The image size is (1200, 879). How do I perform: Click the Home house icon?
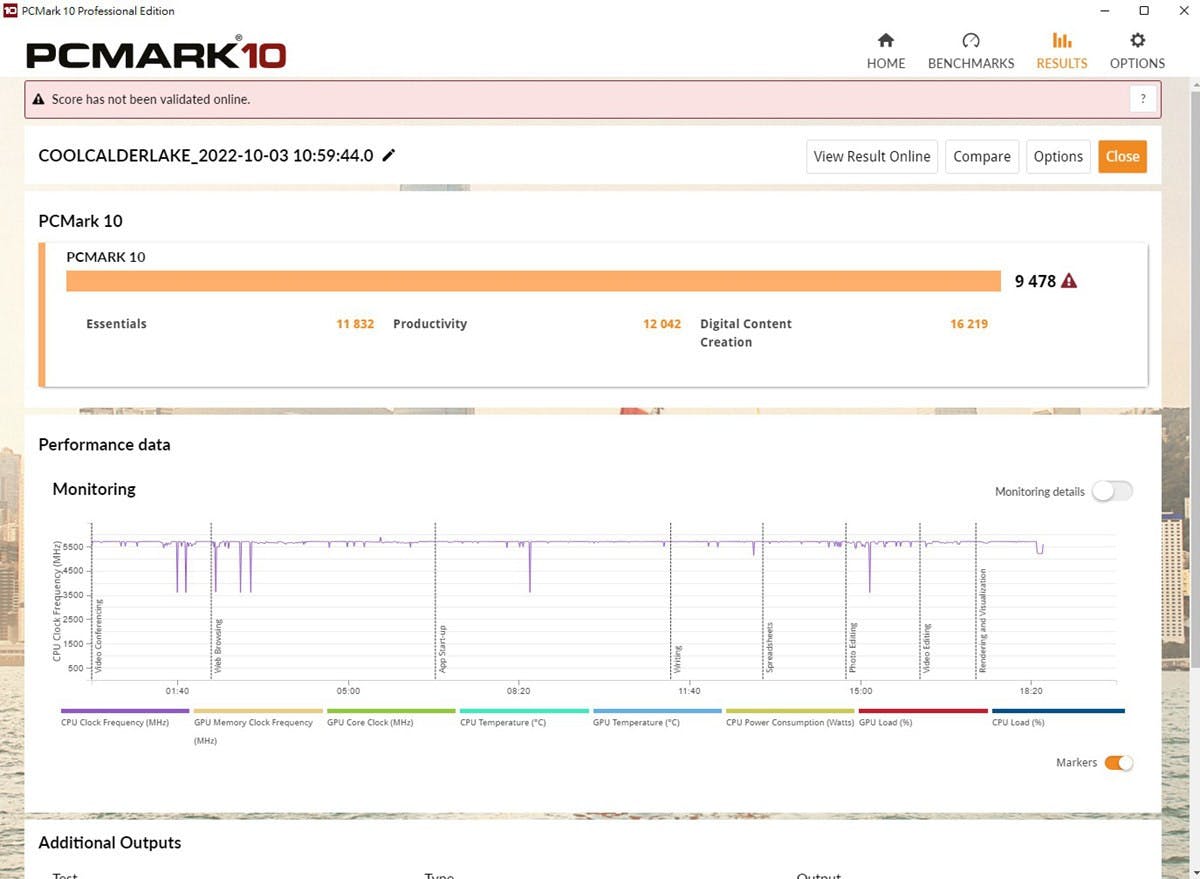885,41
